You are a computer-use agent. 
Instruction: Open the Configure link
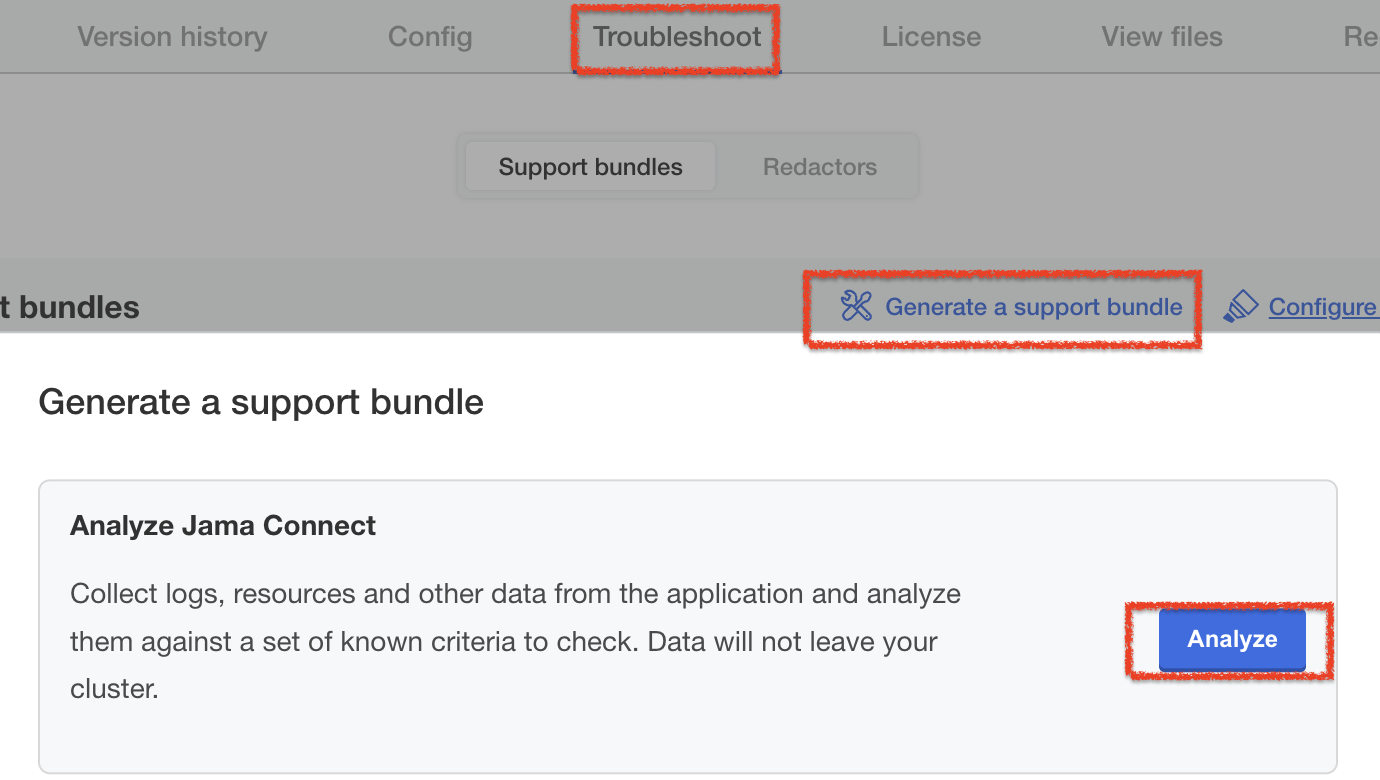click(1324, 307)
